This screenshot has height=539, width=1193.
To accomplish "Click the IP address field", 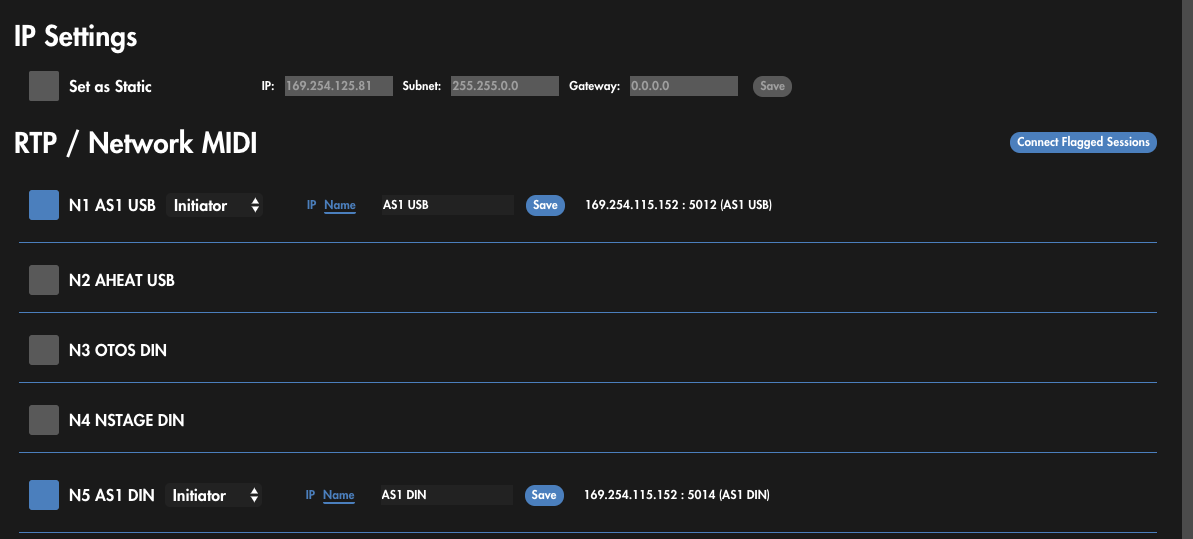I will tap(338, 86).
